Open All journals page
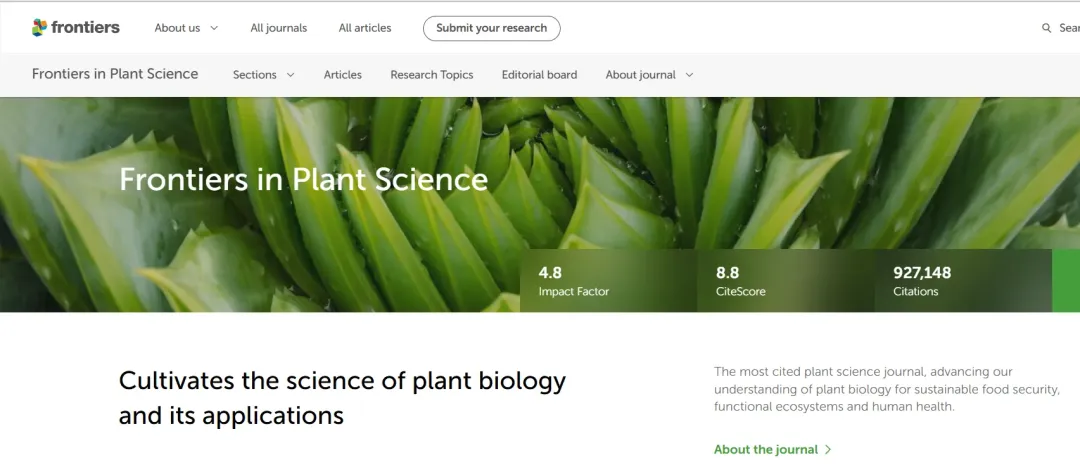The image size is (1080, 467). [x=279, y=28]
